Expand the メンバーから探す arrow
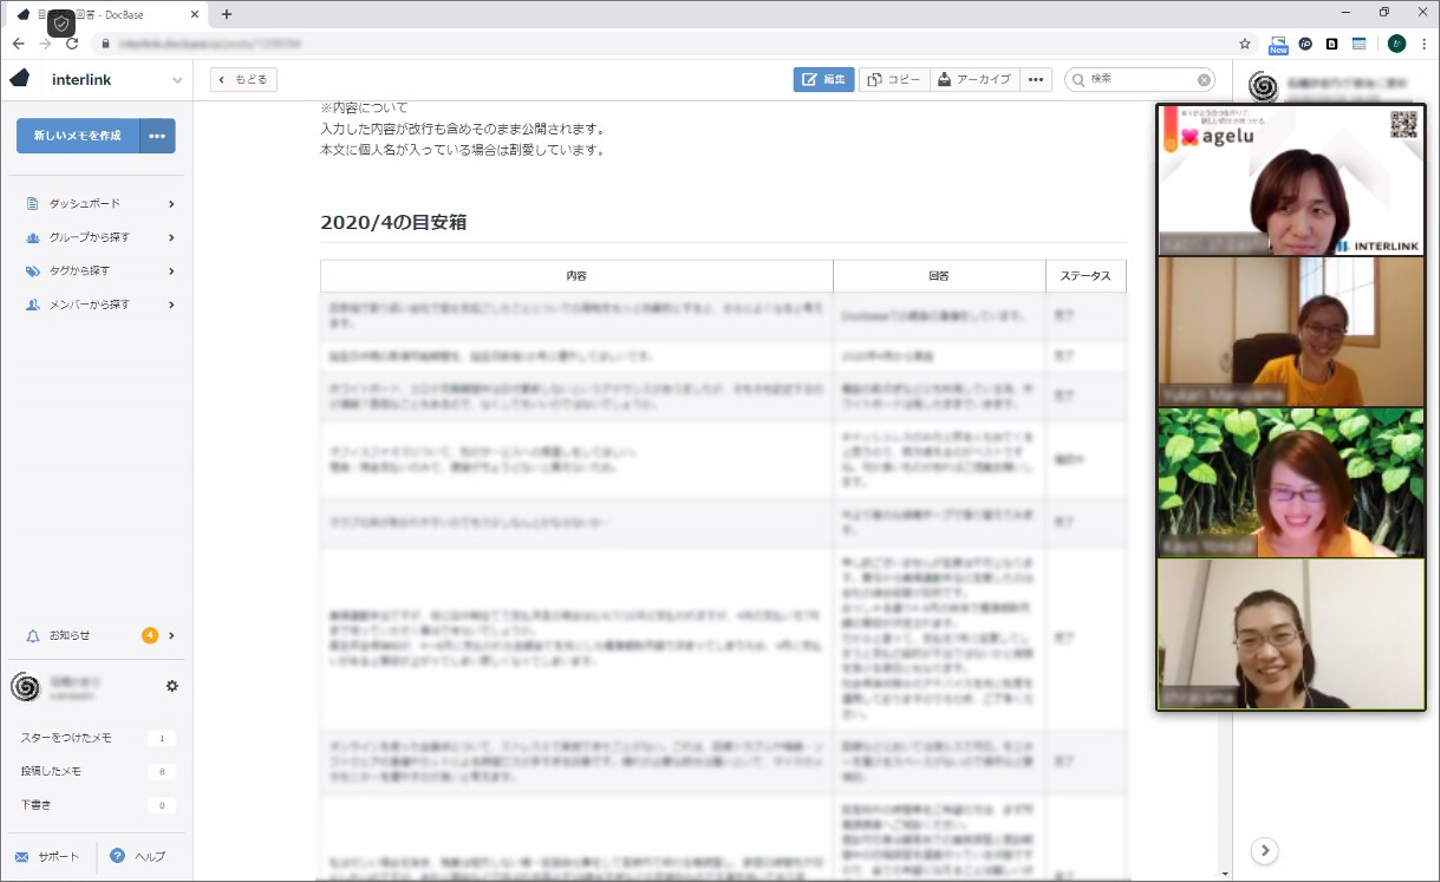Viewport: 1440px width, 882px height. point(172,305)
